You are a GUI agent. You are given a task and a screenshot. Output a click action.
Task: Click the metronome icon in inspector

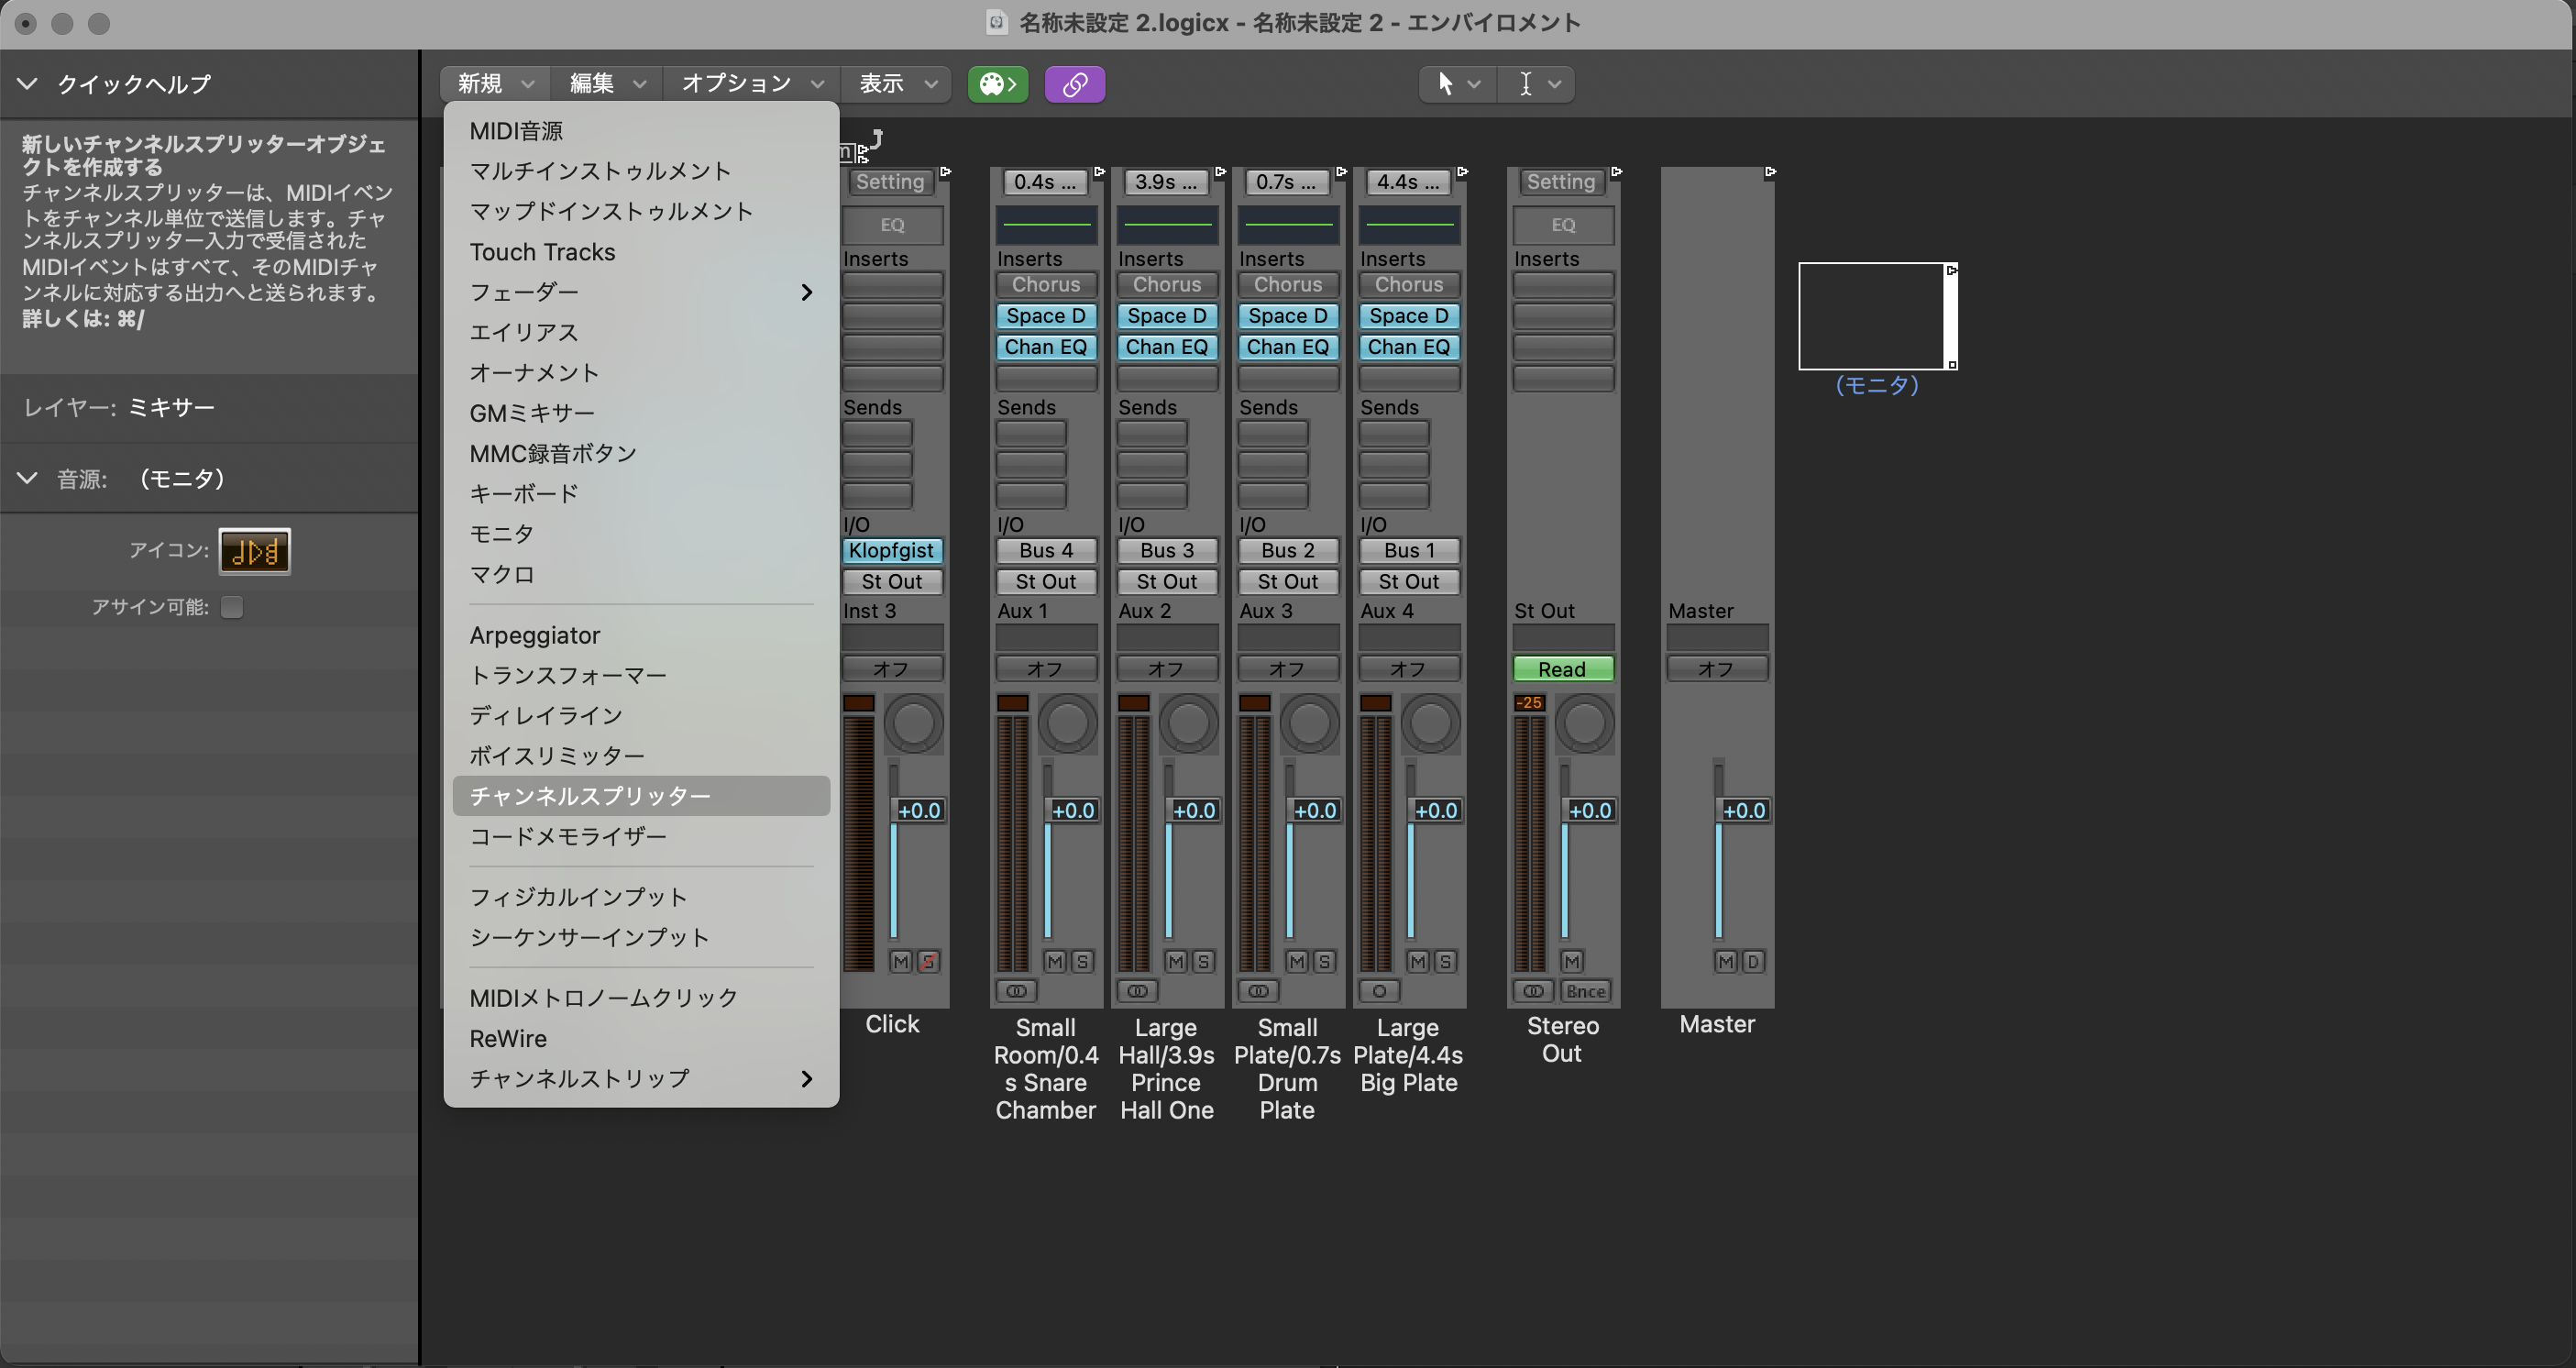coord(255,551)
